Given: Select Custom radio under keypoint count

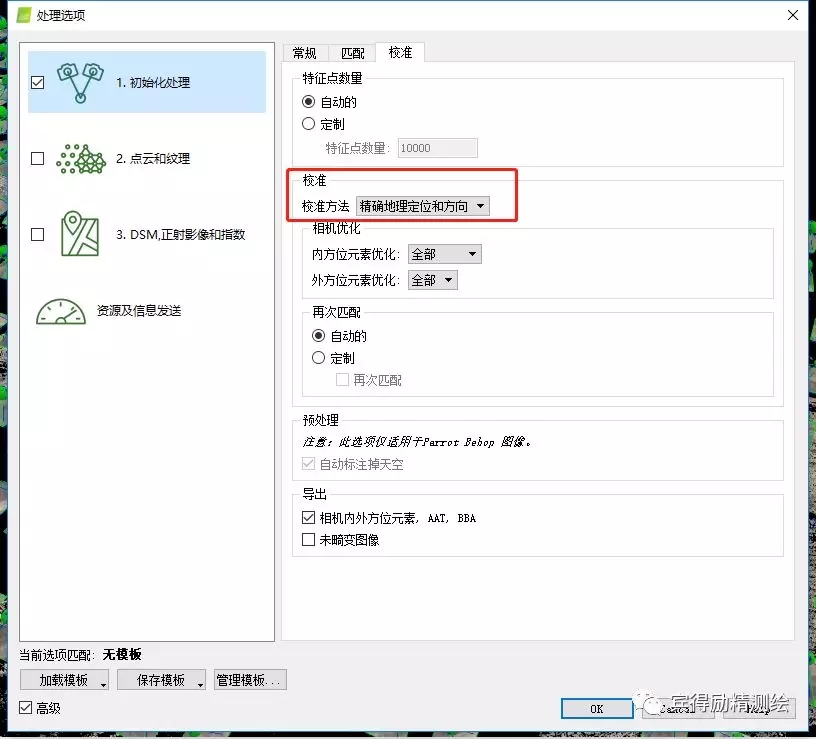Looking at the screenshot, I should point(310,124).
